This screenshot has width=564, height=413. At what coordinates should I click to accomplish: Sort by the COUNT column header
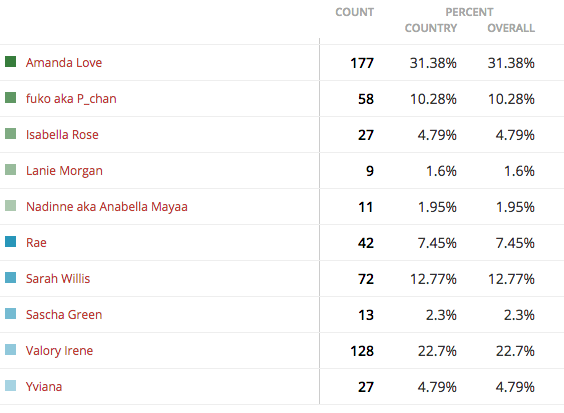click(x=354, y=12)
